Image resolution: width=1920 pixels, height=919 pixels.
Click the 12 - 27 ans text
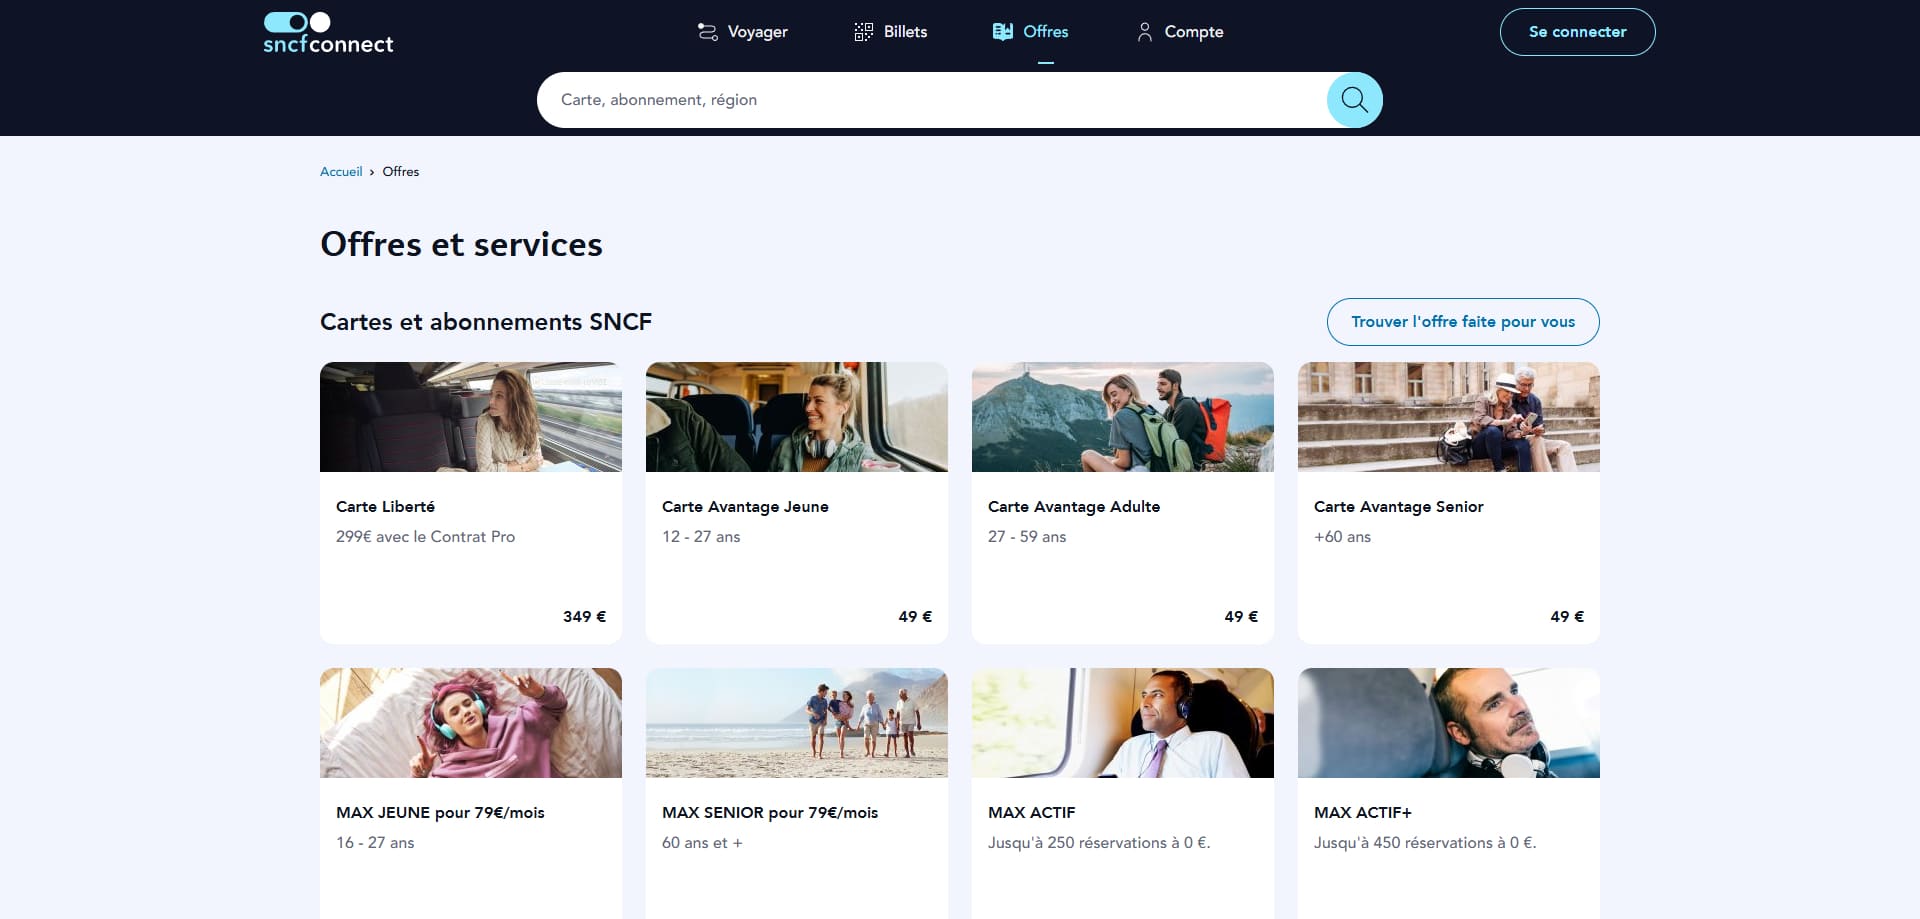click(701, 537)
